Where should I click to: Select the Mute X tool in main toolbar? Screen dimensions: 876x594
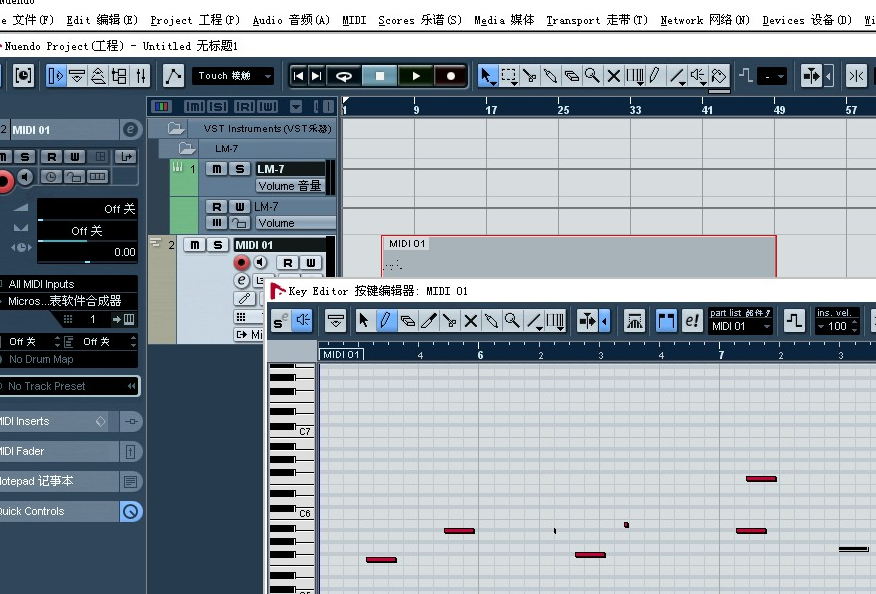click(x=613, y=75)
